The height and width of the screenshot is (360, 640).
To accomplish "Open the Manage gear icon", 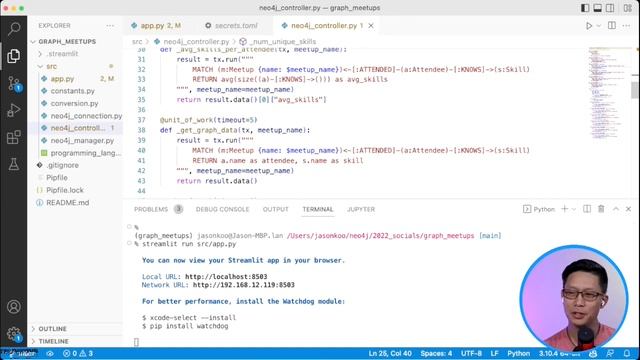I will coord(14,333).
